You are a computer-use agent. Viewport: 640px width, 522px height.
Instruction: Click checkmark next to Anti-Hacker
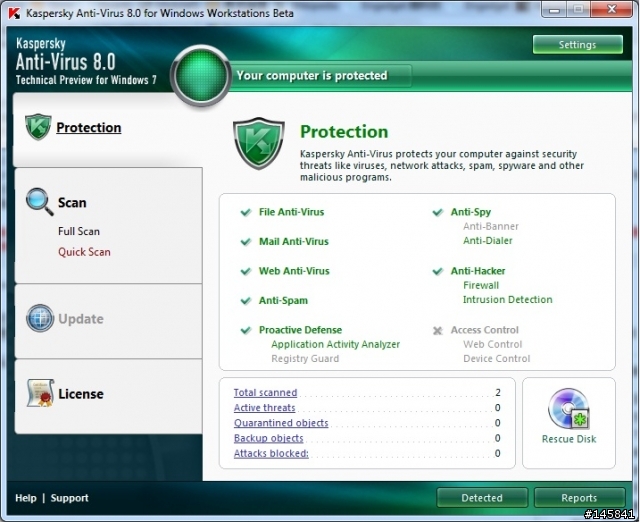coord(438,271)
